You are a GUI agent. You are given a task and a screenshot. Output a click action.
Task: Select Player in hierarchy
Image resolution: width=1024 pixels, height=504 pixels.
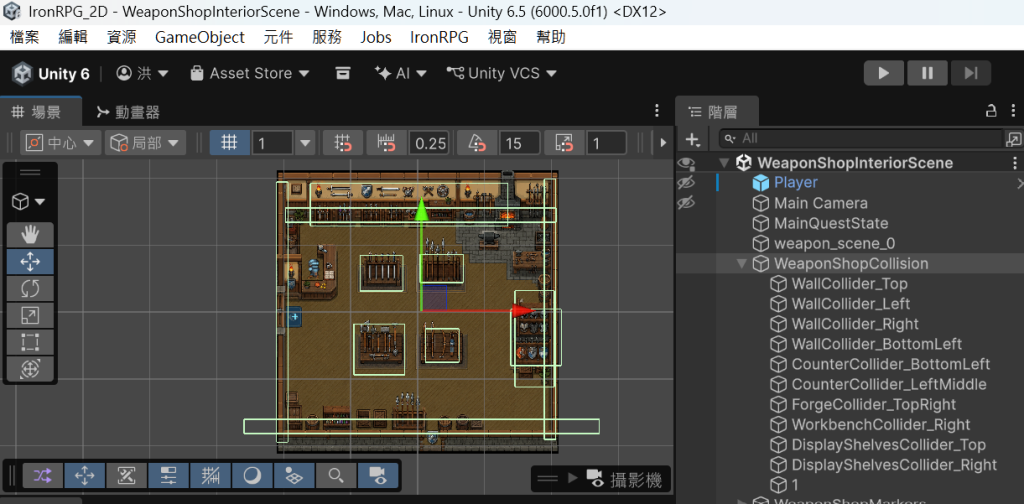[x=795, y=183]
